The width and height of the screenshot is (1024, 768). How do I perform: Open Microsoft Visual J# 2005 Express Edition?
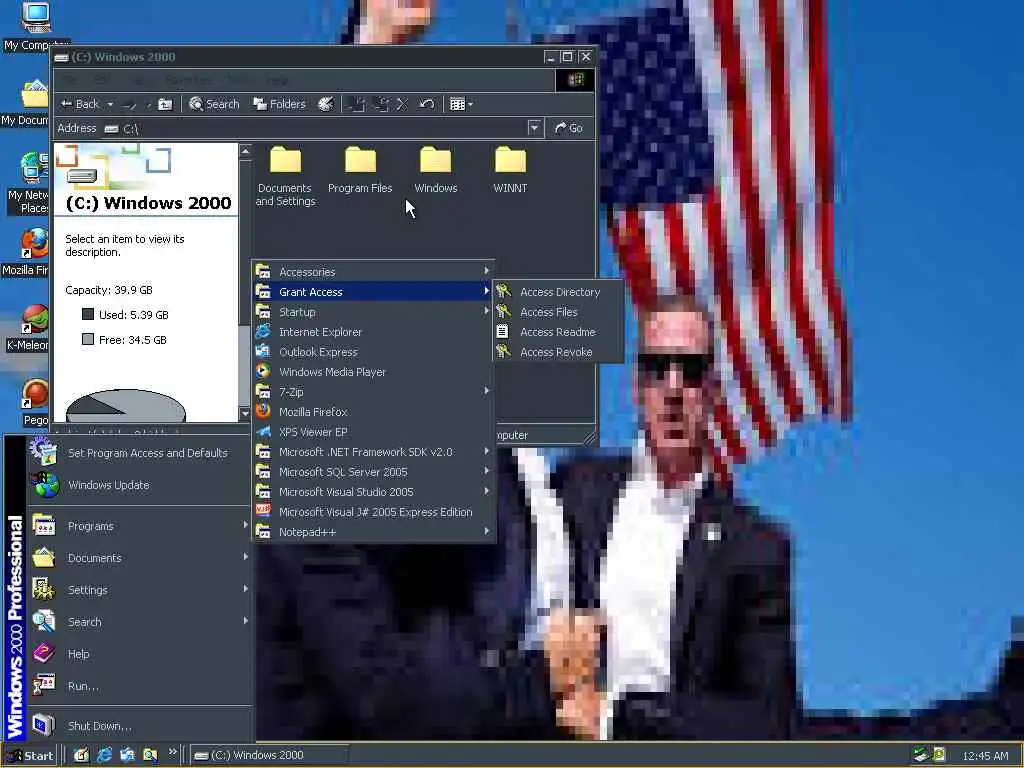tap(373, 512)
